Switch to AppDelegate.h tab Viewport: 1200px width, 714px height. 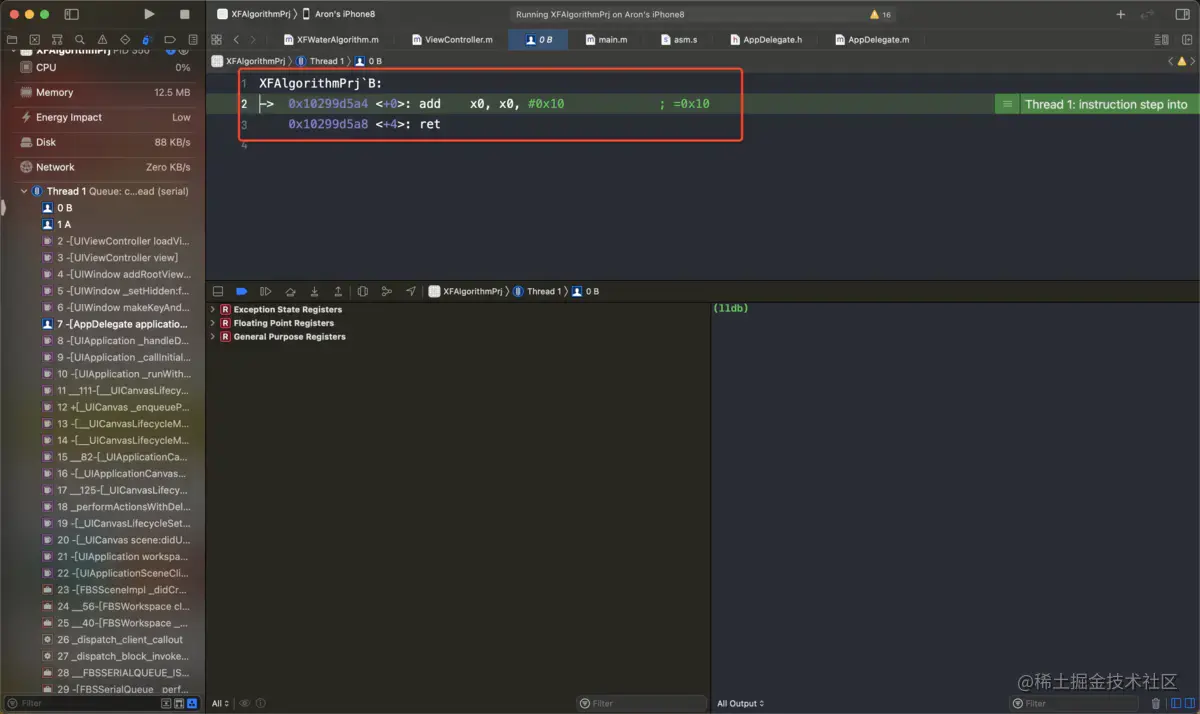(x=766, y=39)
